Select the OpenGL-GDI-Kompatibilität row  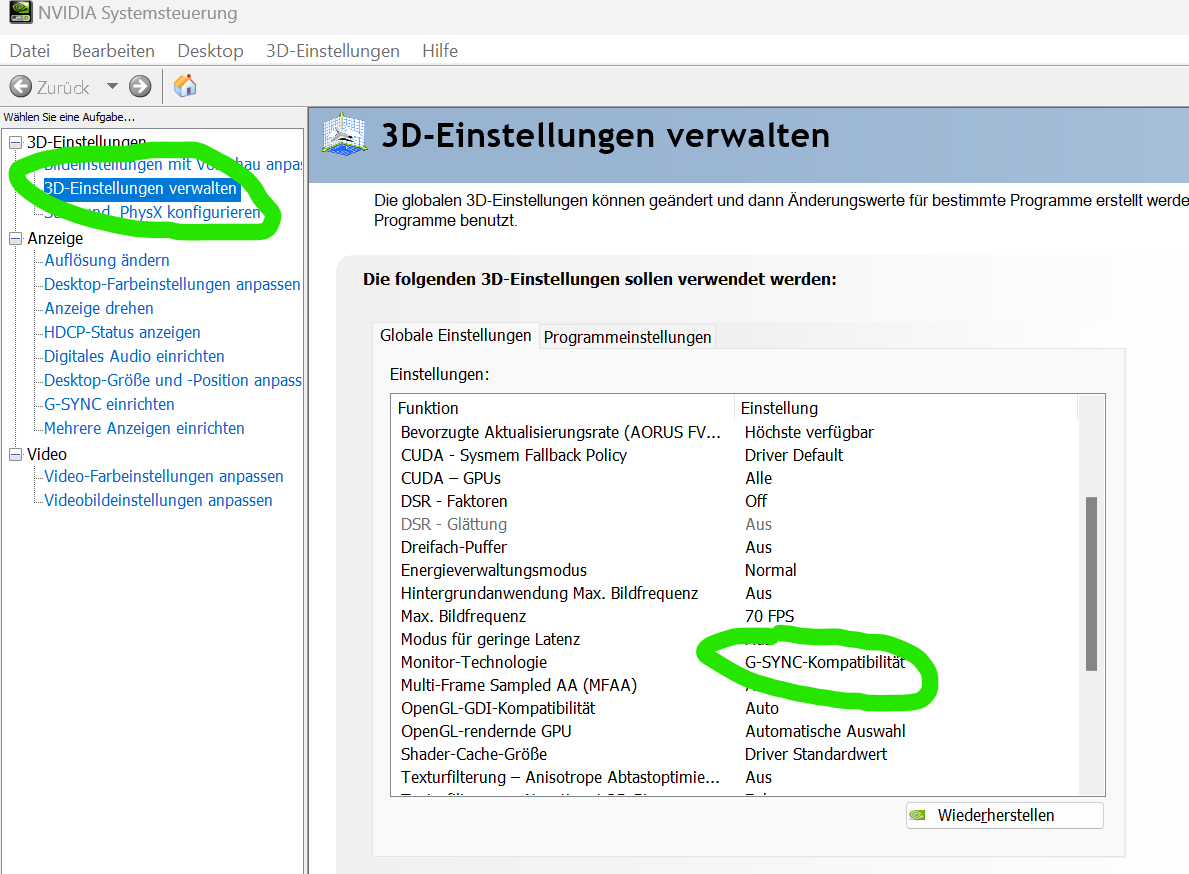(734, 708)
